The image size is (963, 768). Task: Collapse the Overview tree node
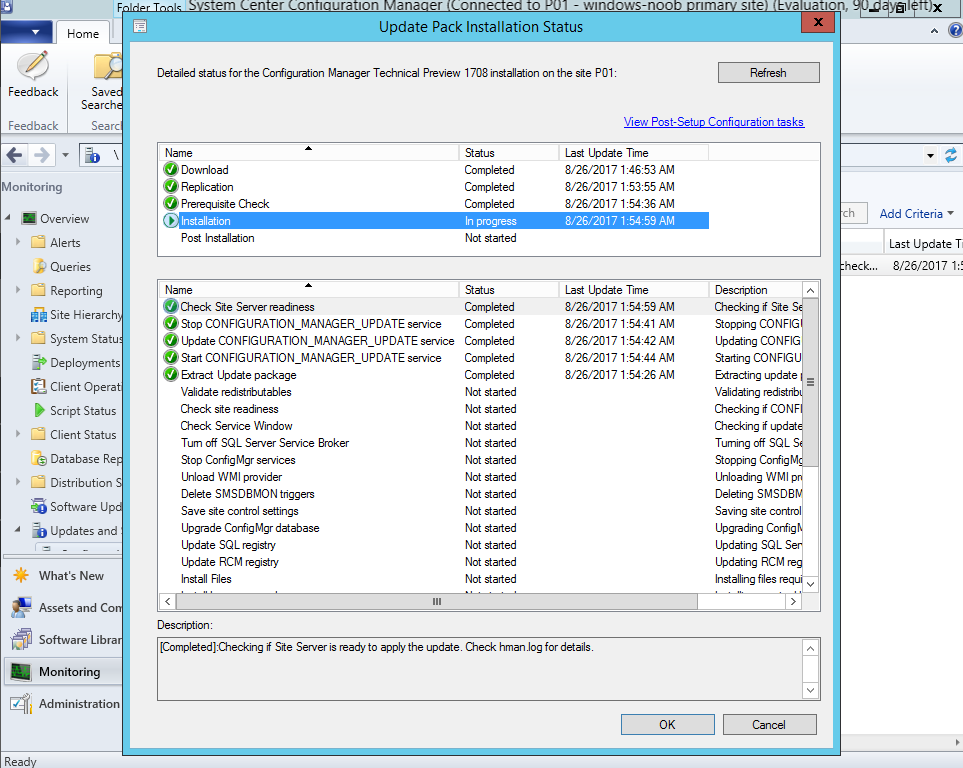[8, 217]
